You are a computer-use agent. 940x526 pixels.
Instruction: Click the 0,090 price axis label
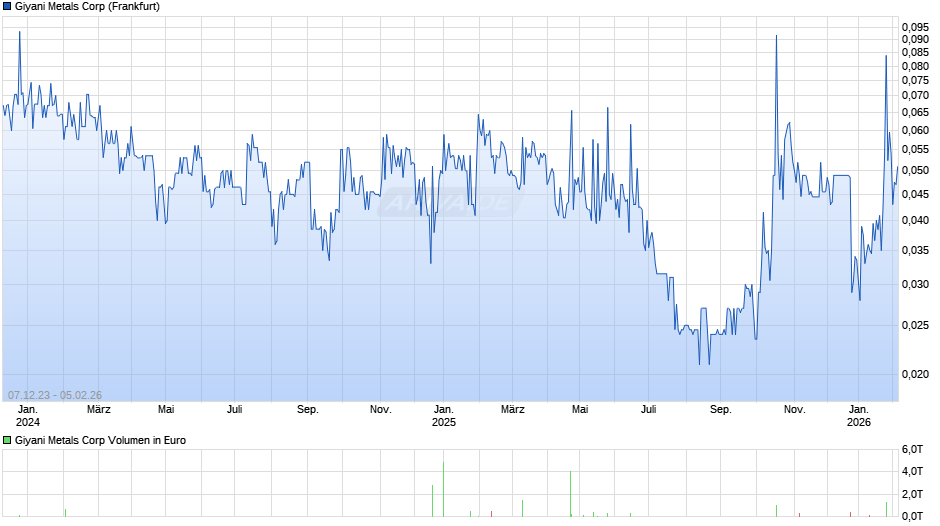pos(915,39)
